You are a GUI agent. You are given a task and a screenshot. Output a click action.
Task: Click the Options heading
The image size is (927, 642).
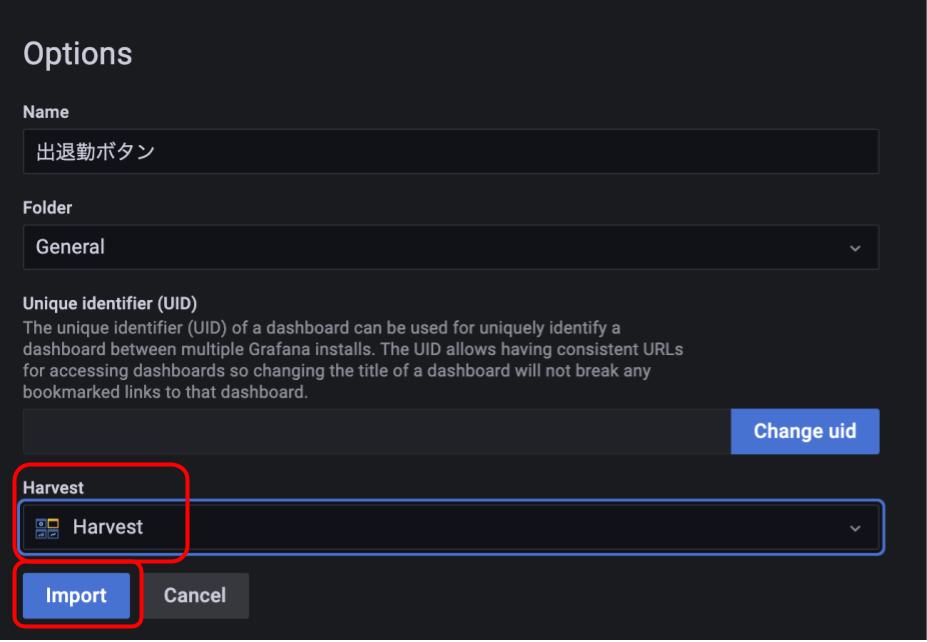(77, 54)
